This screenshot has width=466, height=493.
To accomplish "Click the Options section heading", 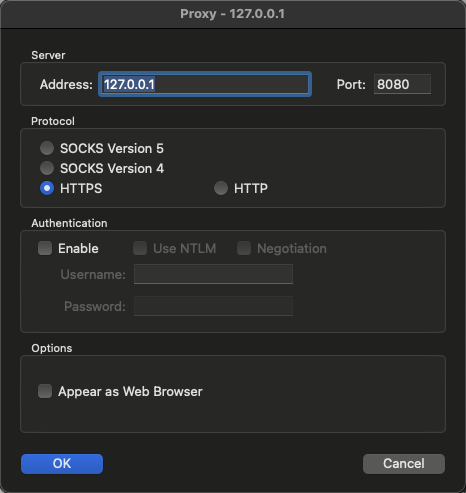I will [52, 348].
